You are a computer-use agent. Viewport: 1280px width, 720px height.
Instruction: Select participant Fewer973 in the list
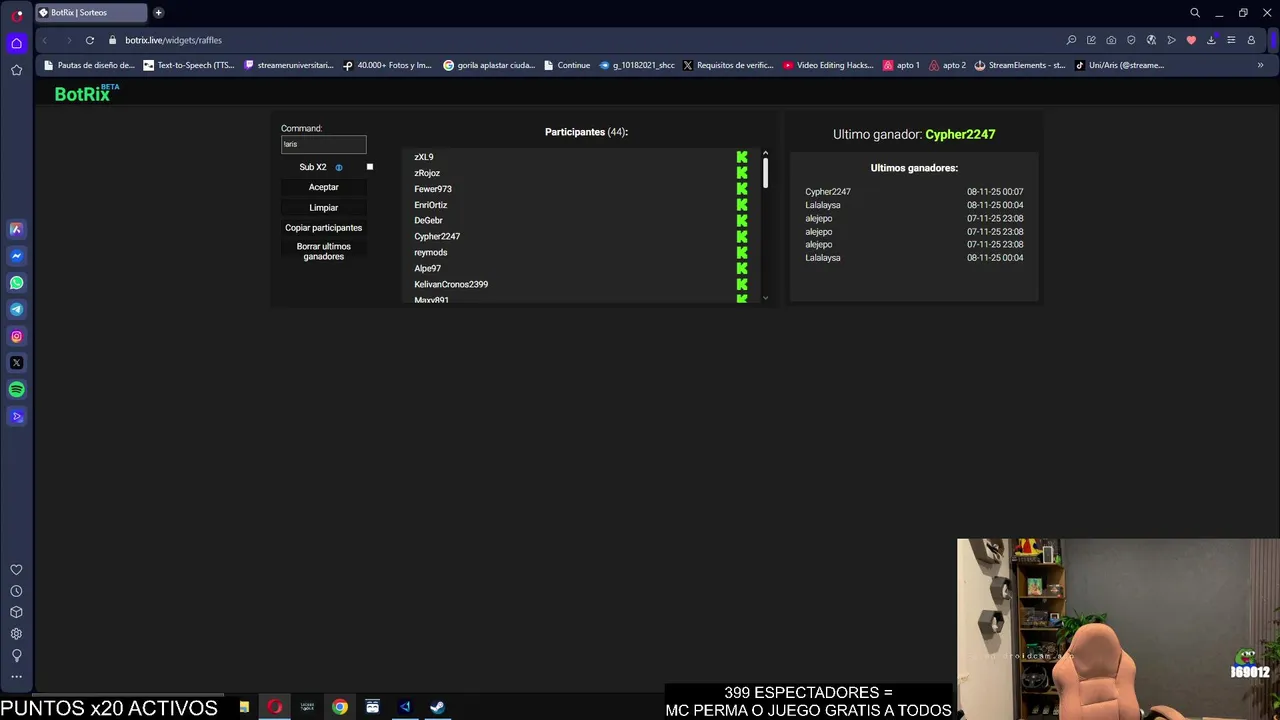433,189
